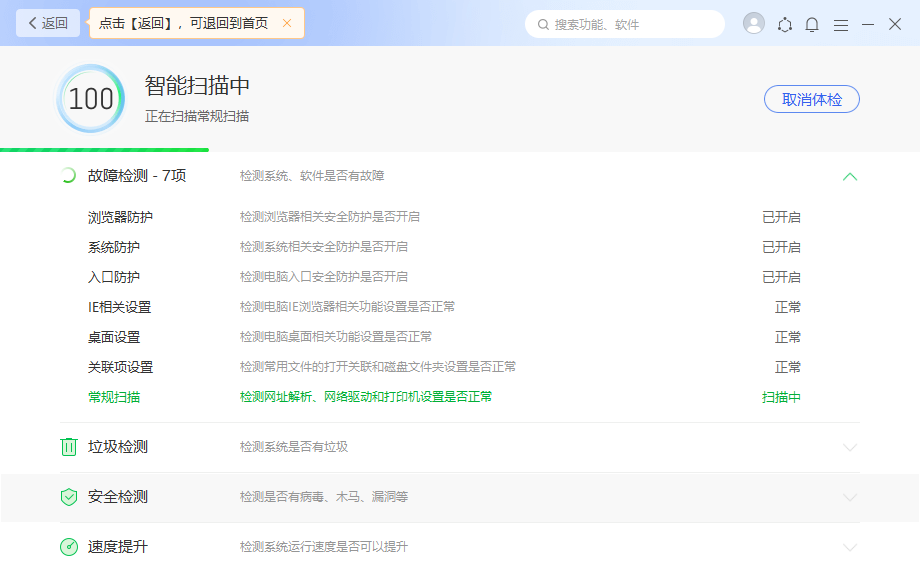Click 已开启 status of 入口防护
The height and width of the screenshot is (580, 920).
(781, 277)
